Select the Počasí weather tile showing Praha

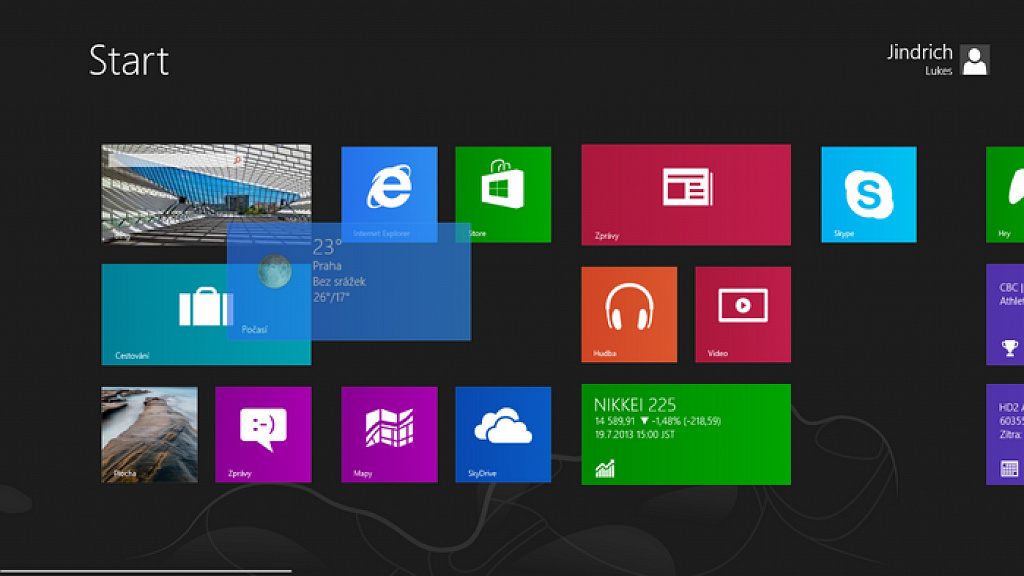coord(349,281)
